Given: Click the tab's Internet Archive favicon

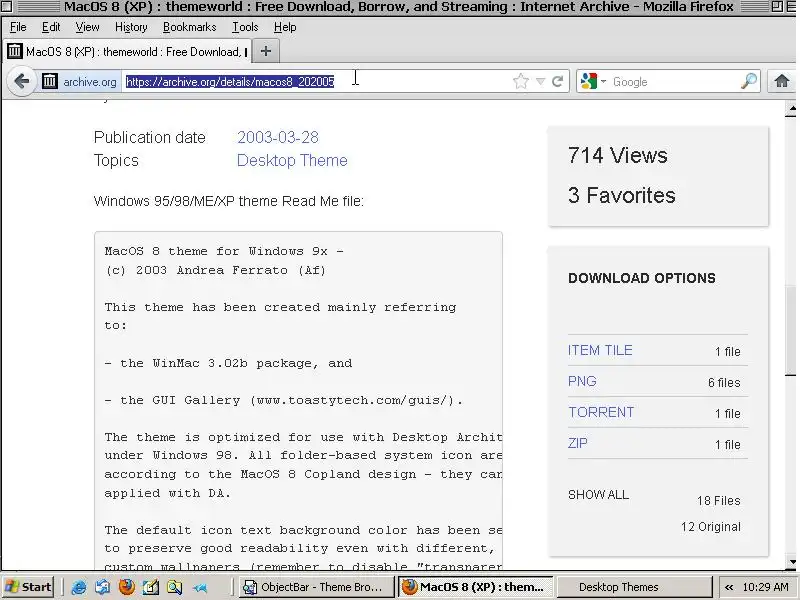Looking at the screenshot, I should point(14,51).
